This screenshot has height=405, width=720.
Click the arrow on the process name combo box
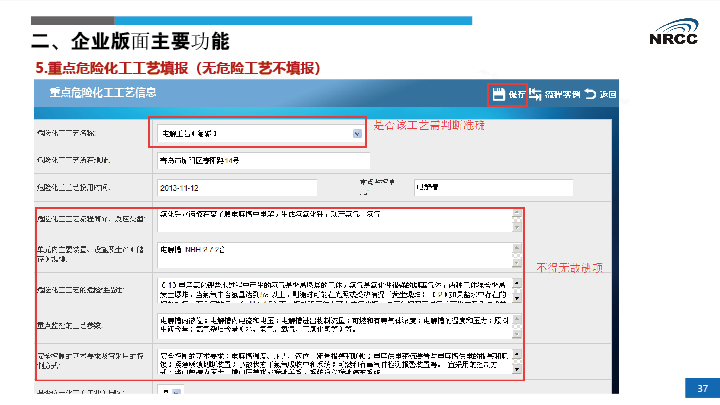[x=356, y=133]
